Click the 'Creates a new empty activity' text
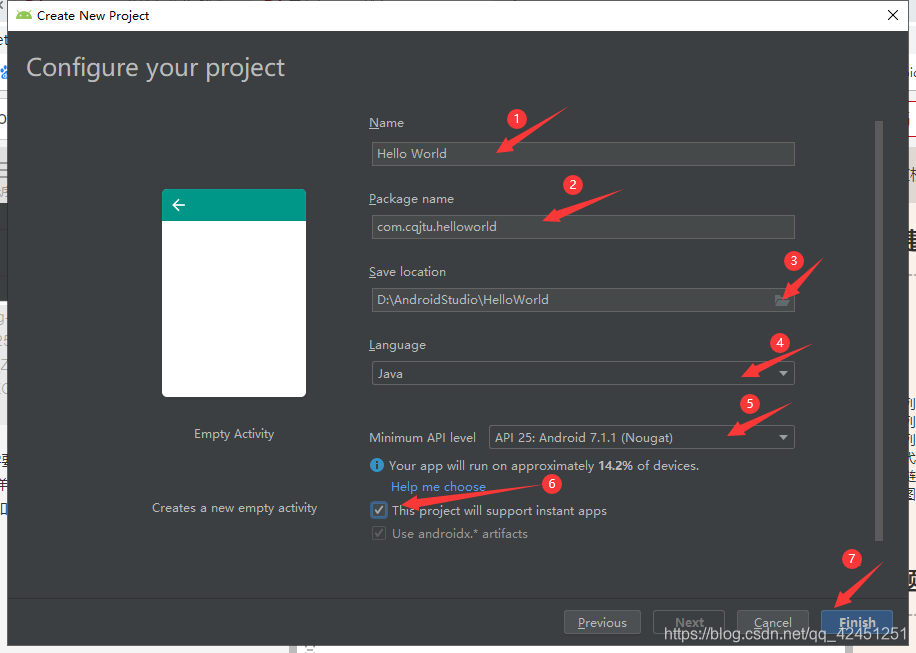Viewport: 916px width, 653px height. pos(234,508)
